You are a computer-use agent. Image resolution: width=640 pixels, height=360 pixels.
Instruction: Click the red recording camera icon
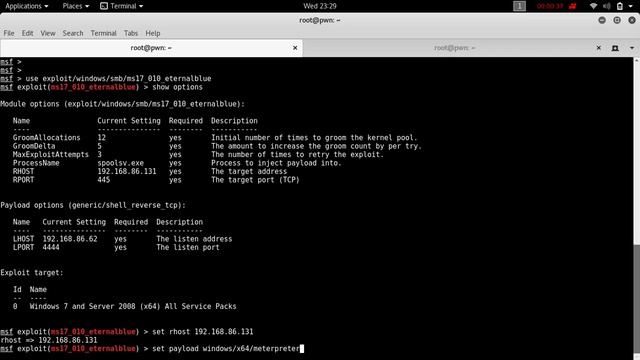(573, 6)
